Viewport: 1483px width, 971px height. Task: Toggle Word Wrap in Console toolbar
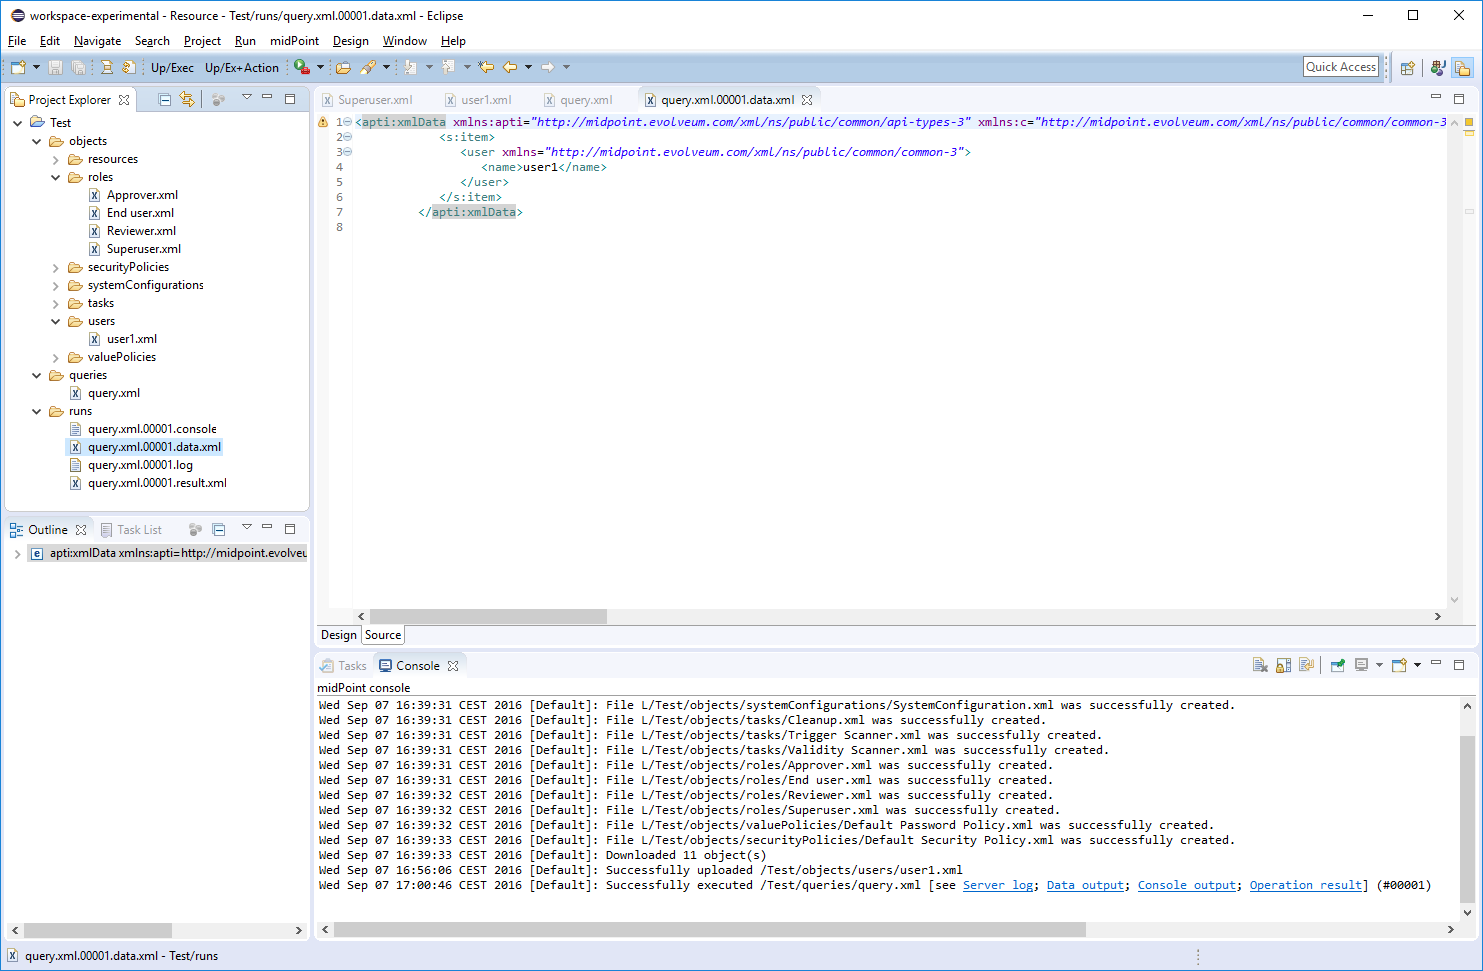1306,666
